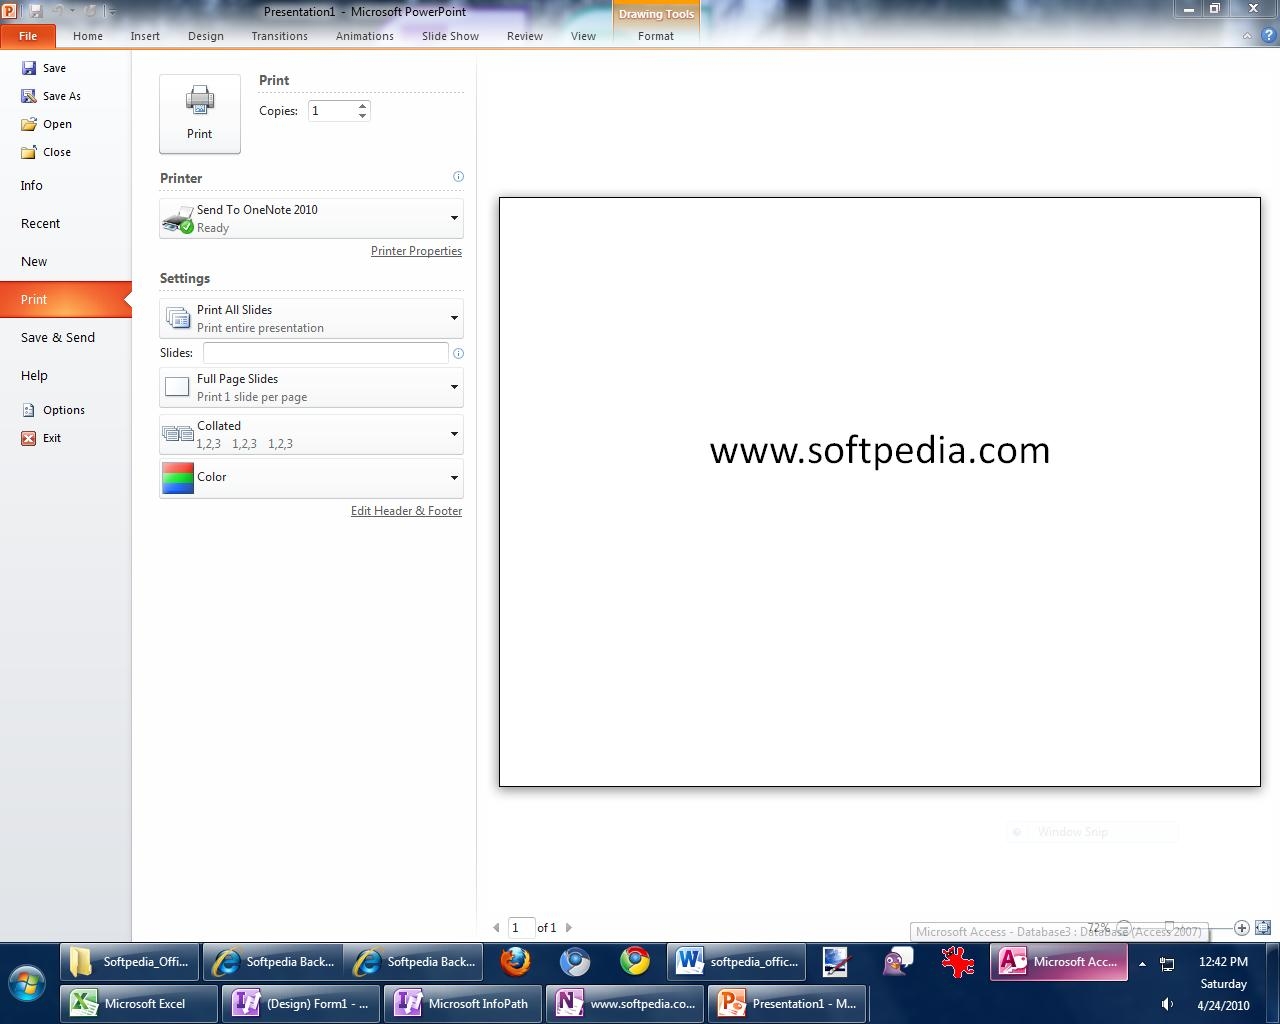Viewport: 1280px width, 1024px height.
Task: Open the Firefox icon in taskbar
Action: (x=515, y=962)
